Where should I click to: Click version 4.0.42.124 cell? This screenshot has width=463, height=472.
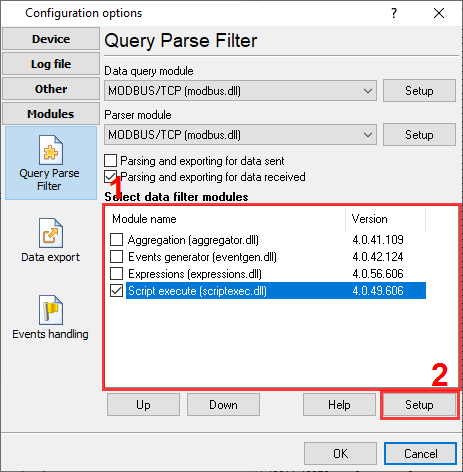pyautogui.click(x=378, y=257)
